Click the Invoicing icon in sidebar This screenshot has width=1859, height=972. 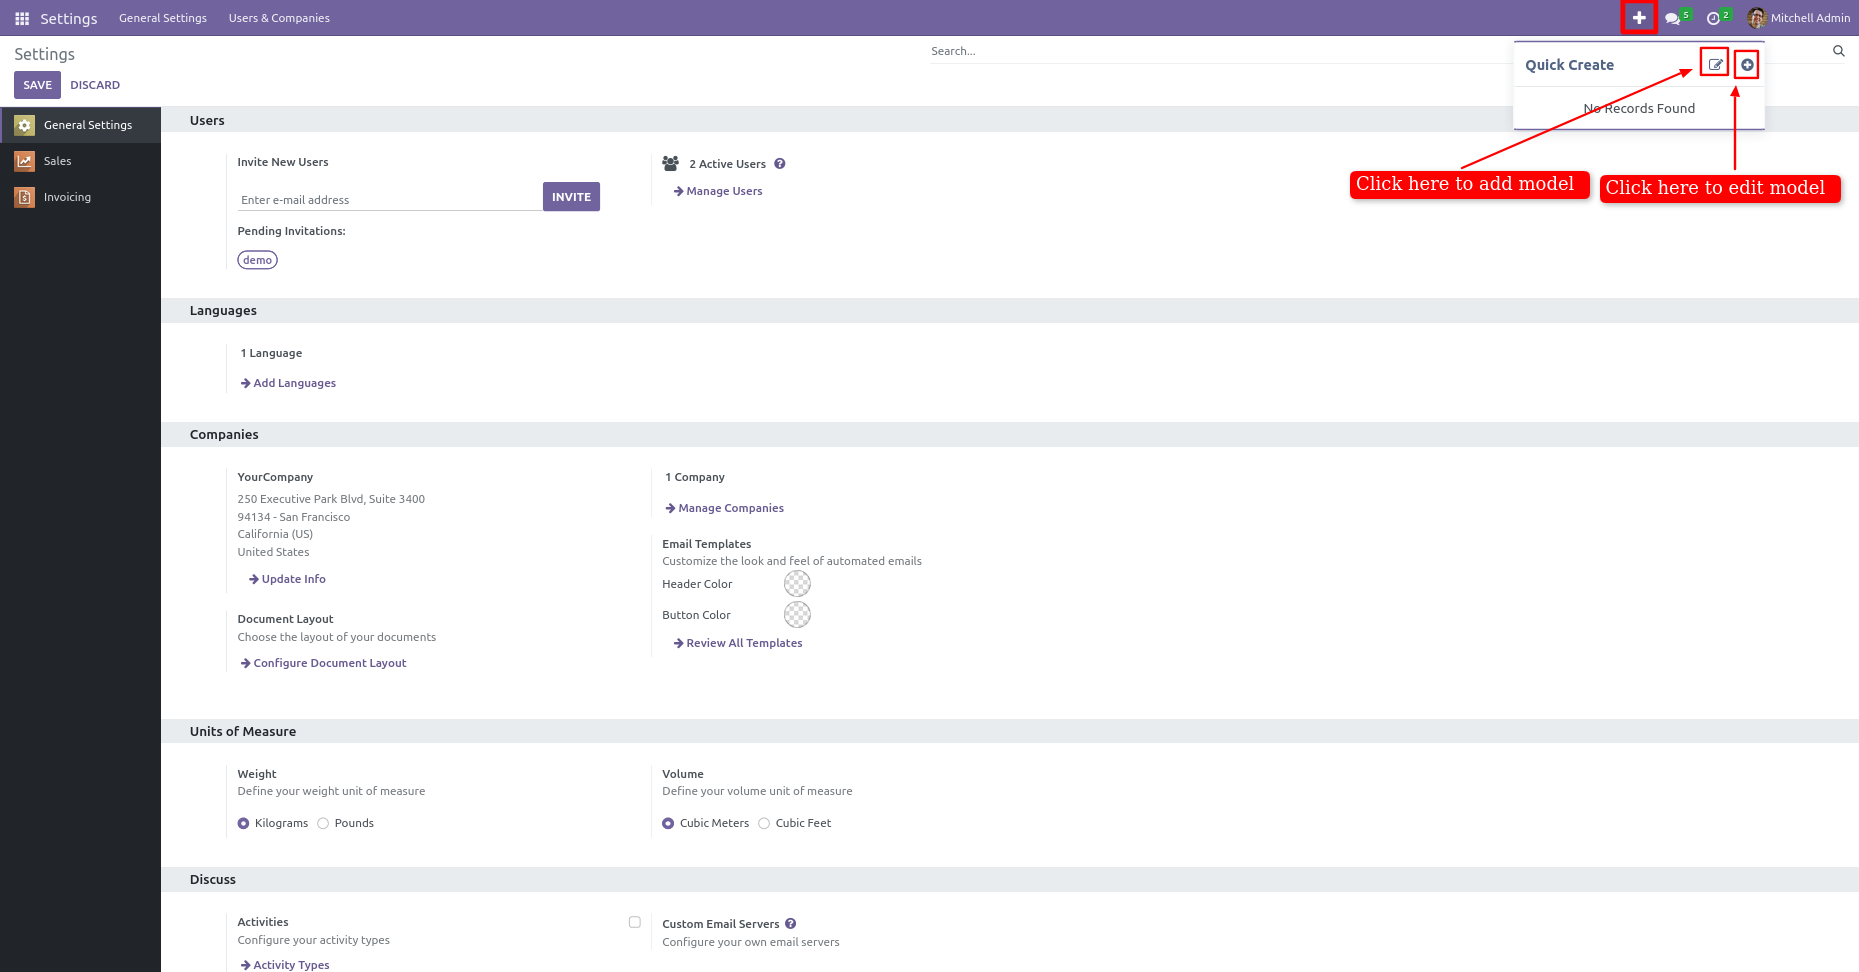click(x=25, y=197)
